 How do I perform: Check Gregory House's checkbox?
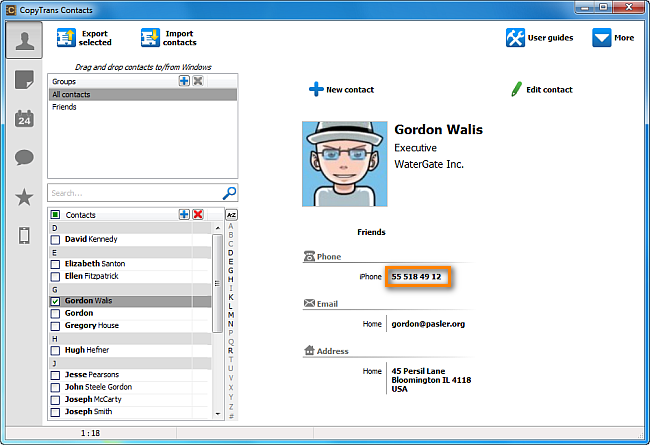coord(55,326)
